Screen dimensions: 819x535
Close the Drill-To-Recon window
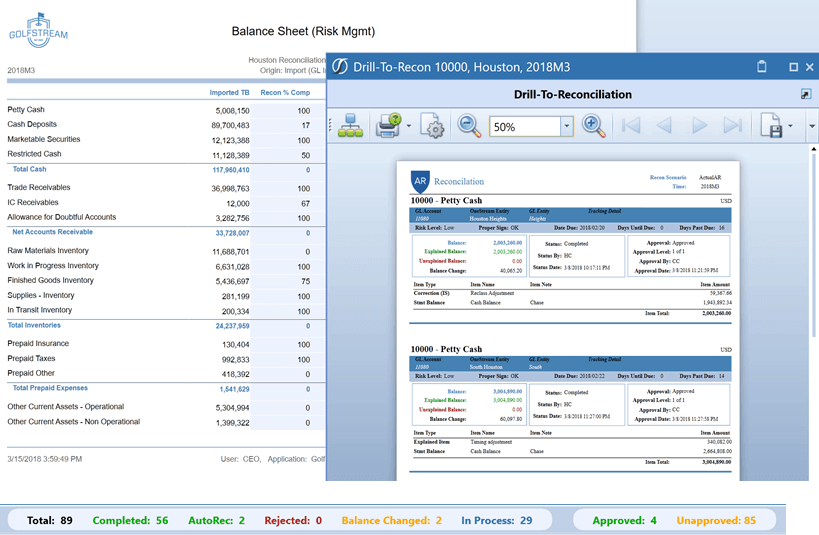pos(810,67)
